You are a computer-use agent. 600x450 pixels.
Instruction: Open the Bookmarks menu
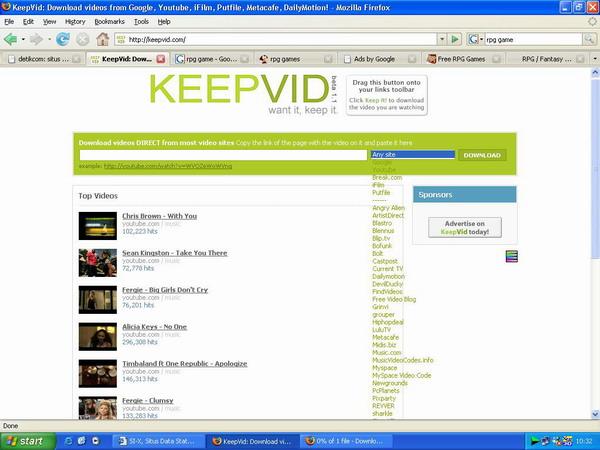click(109, 22)
